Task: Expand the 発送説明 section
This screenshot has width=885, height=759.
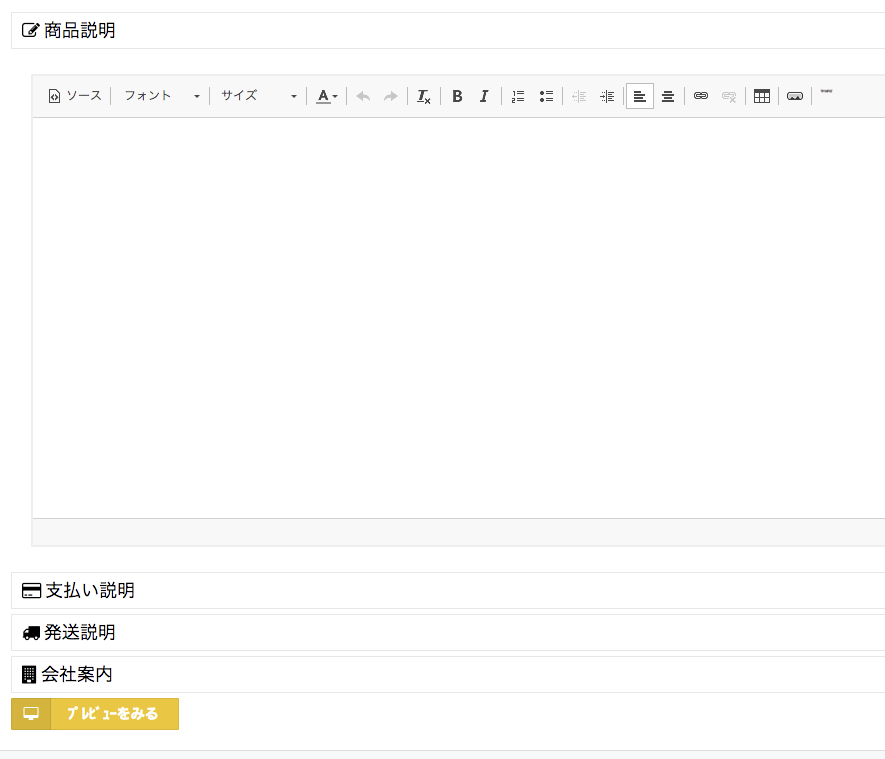Action: [x=80, y=633]
